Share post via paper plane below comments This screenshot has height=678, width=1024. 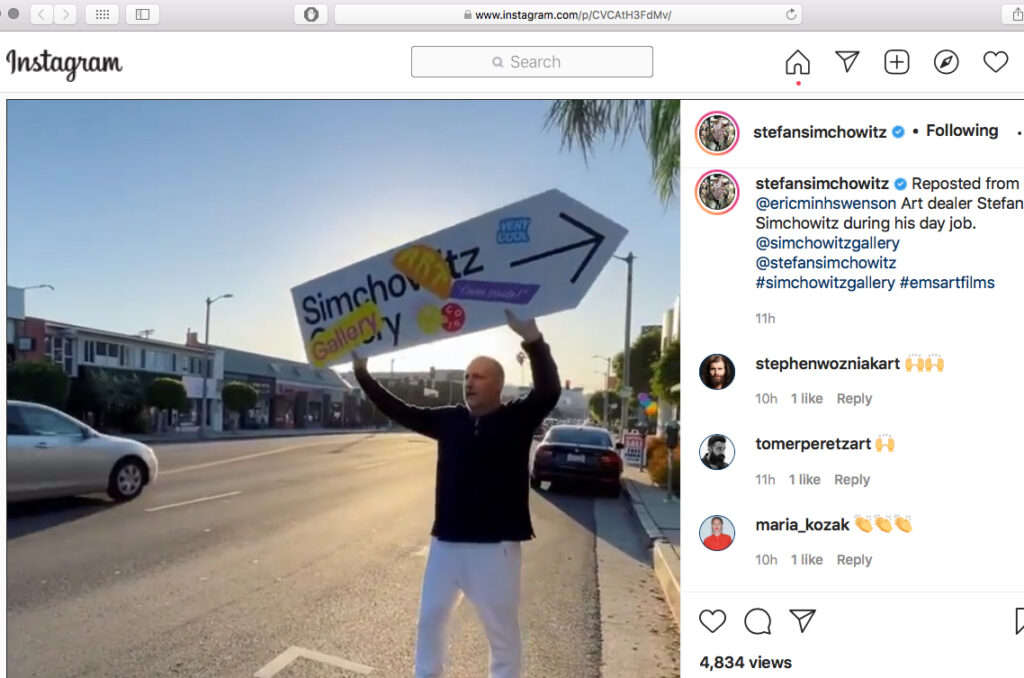click(803, 620)
